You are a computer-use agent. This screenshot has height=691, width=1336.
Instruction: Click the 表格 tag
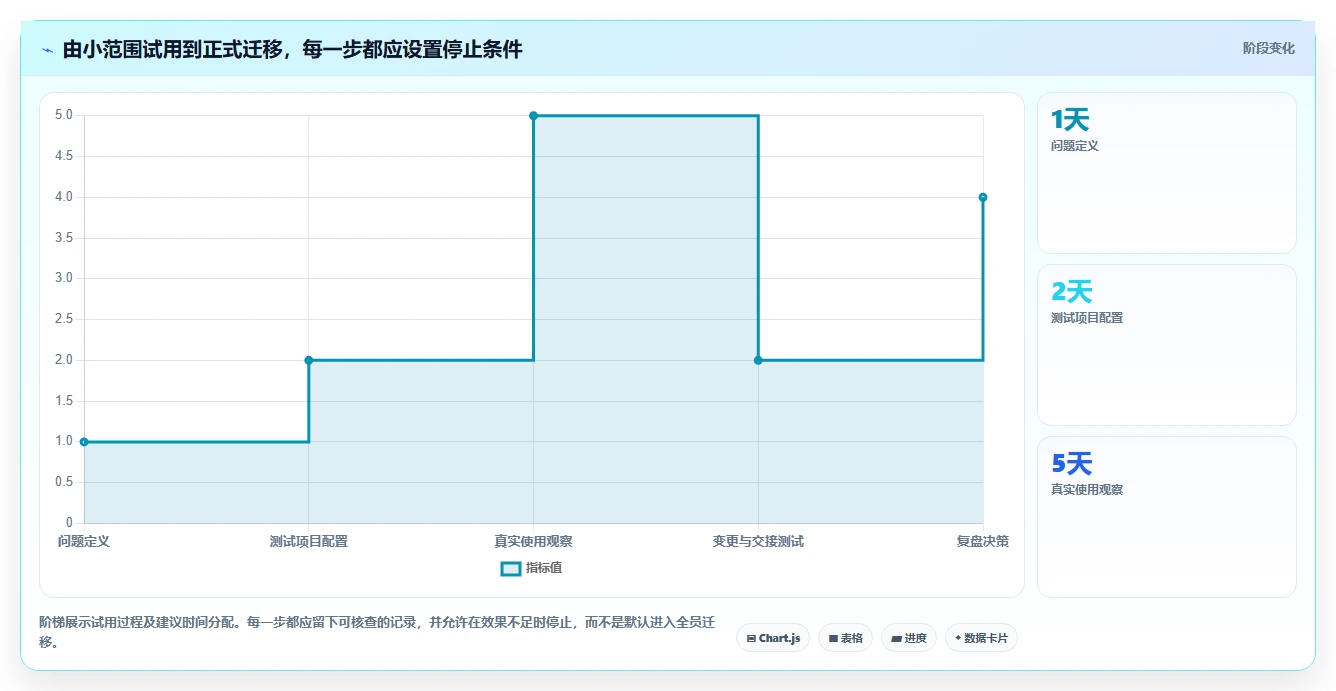[845, 638]
